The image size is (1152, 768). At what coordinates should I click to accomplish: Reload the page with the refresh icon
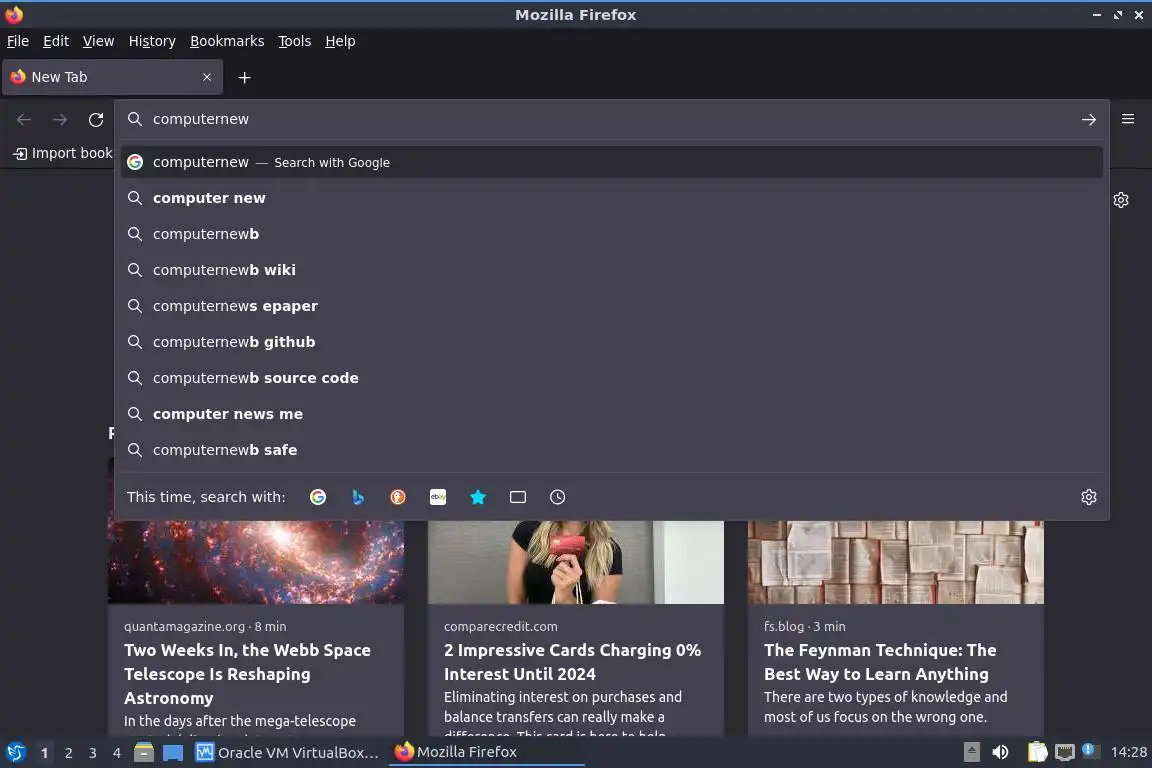pos(96,120)
